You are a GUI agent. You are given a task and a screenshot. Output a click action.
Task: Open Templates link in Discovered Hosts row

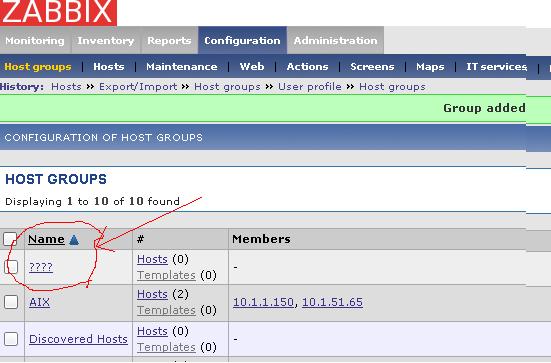pyautogui.click(x=166, y=347)
